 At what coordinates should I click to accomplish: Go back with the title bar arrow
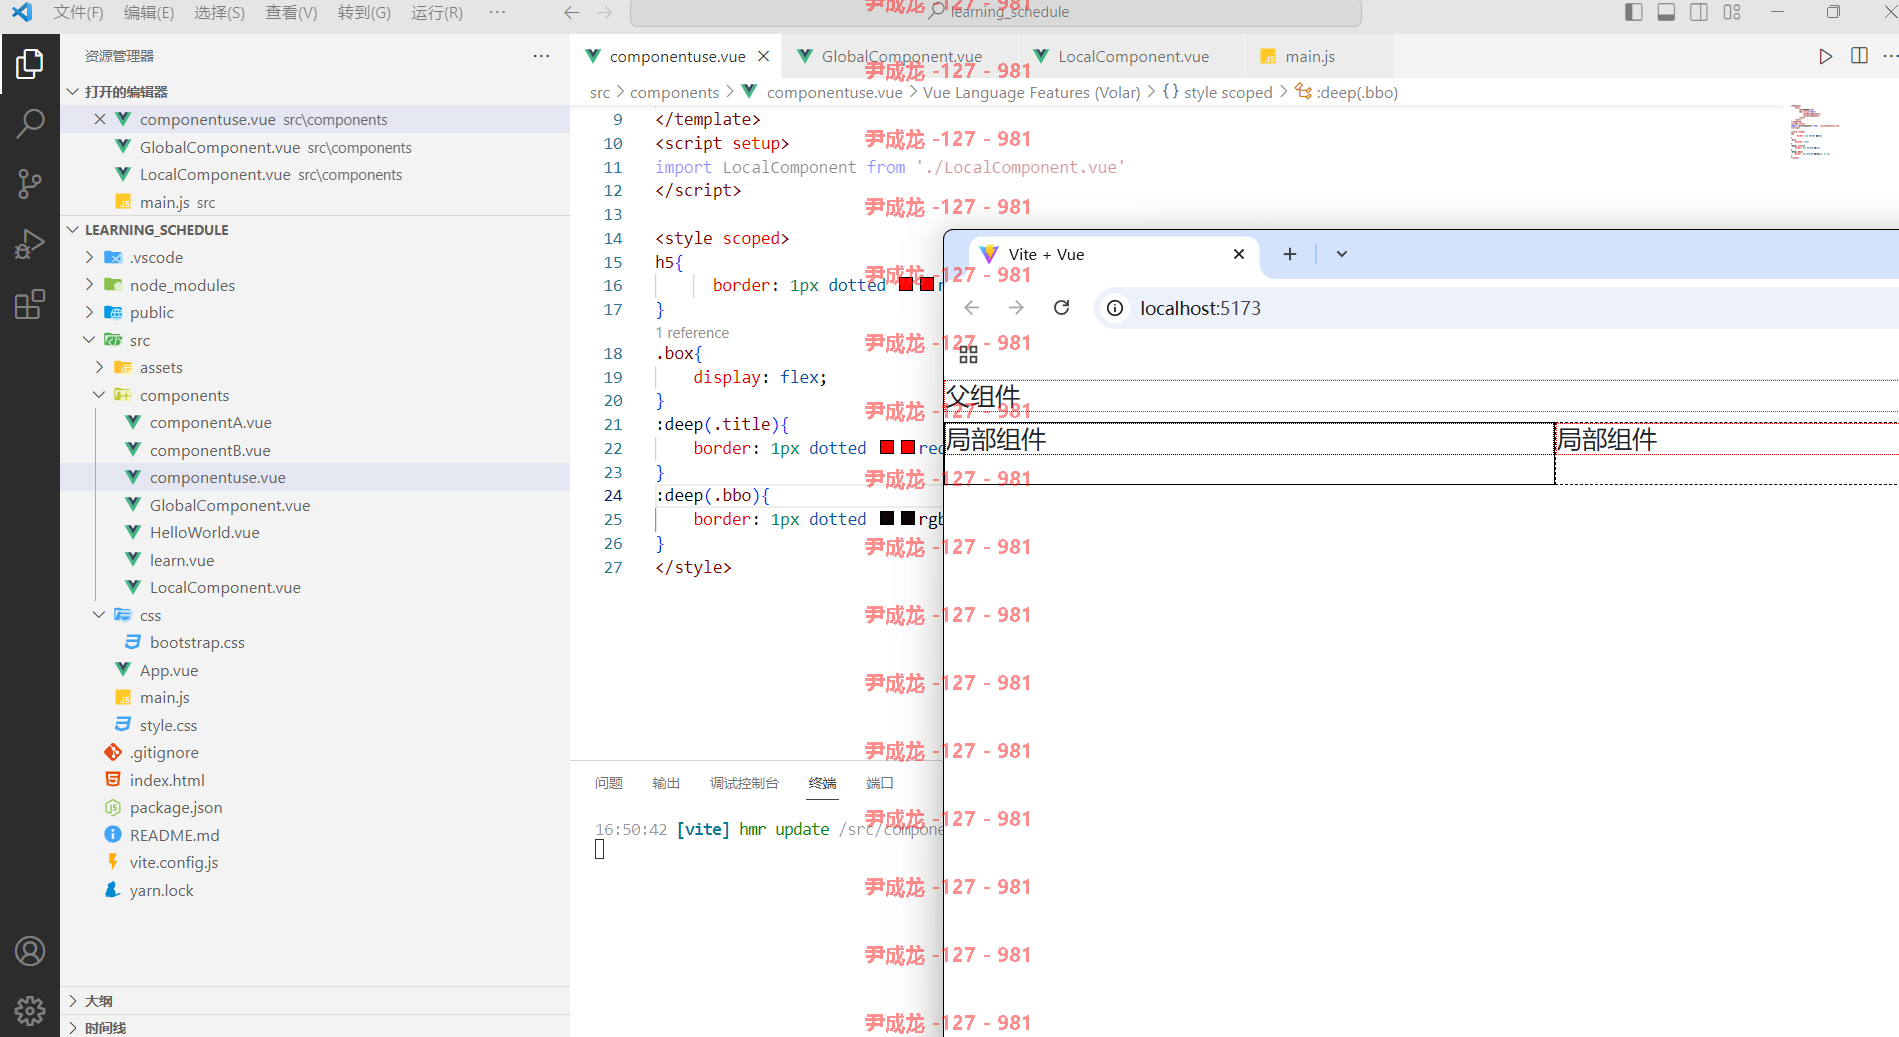click(571, 12)
